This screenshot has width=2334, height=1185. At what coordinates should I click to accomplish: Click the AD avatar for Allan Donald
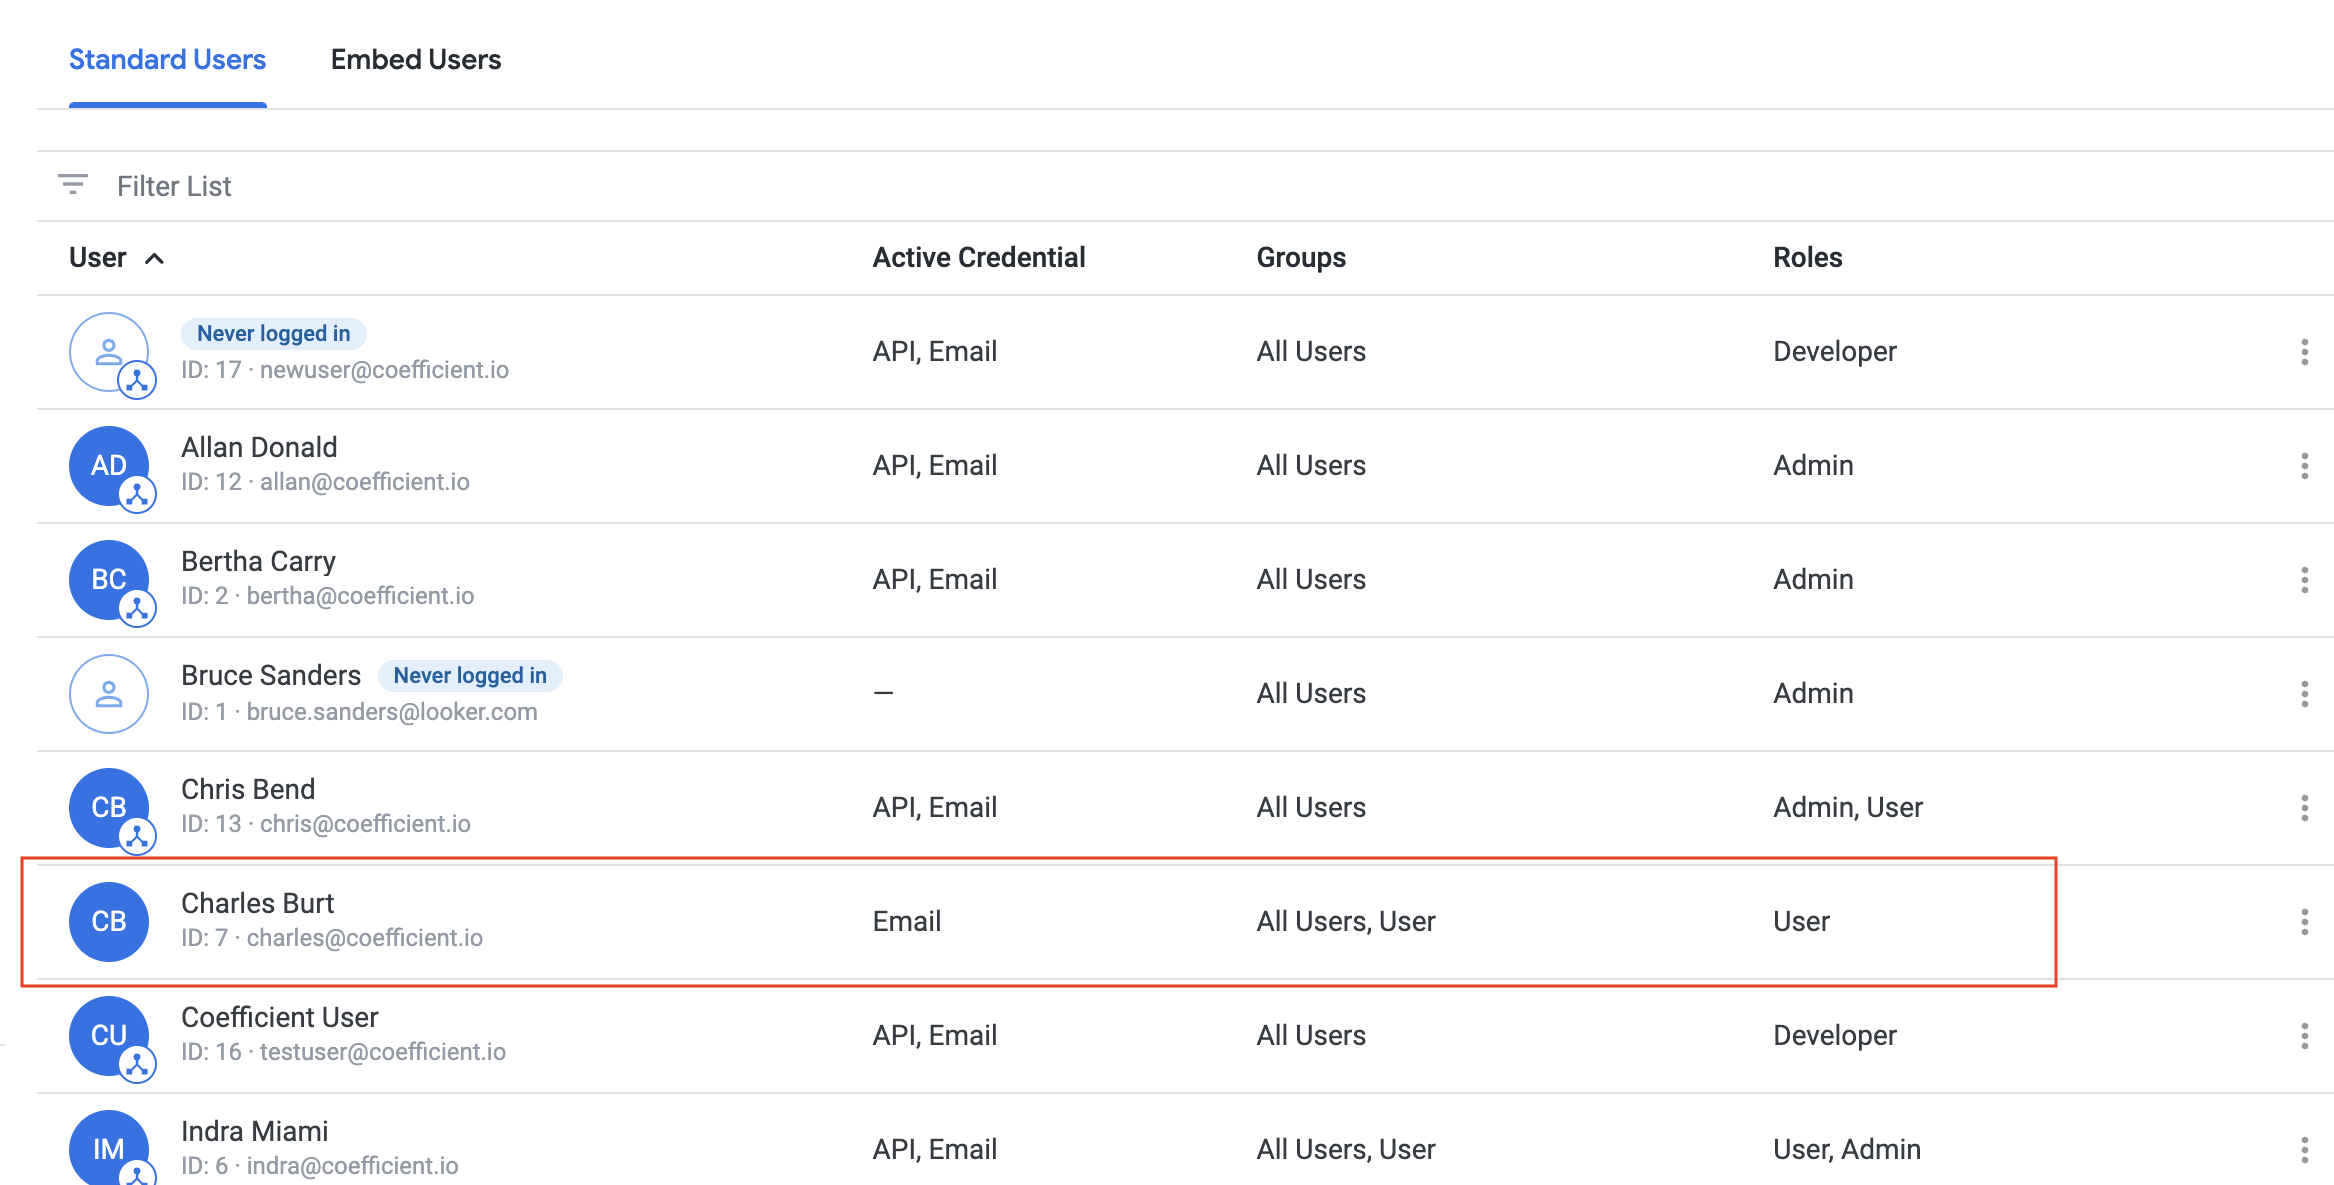point(108,465)
